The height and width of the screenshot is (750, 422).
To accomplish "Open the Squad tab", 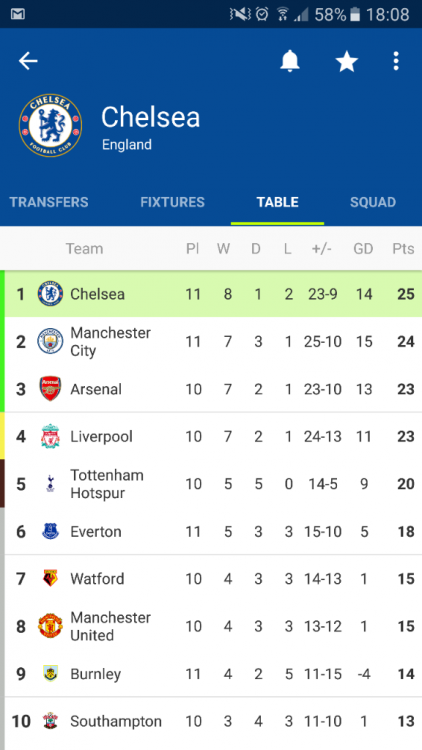I will [x=373, y=202].
